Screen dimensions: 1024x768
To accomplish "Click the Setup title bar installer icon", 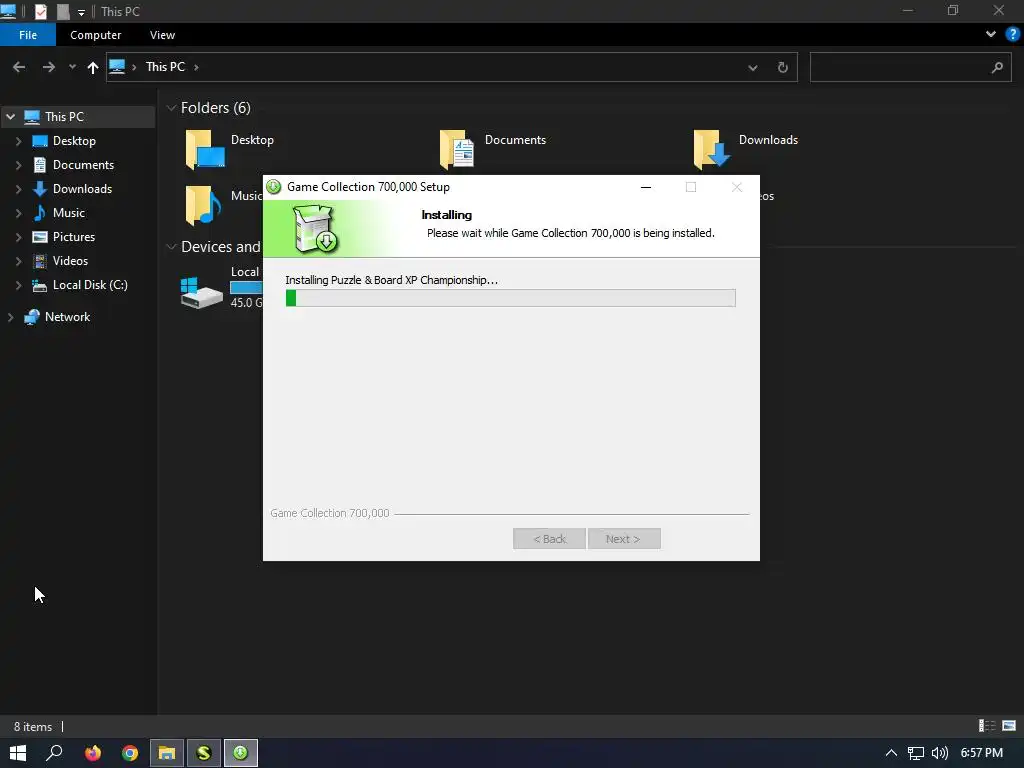I will 274,187.
